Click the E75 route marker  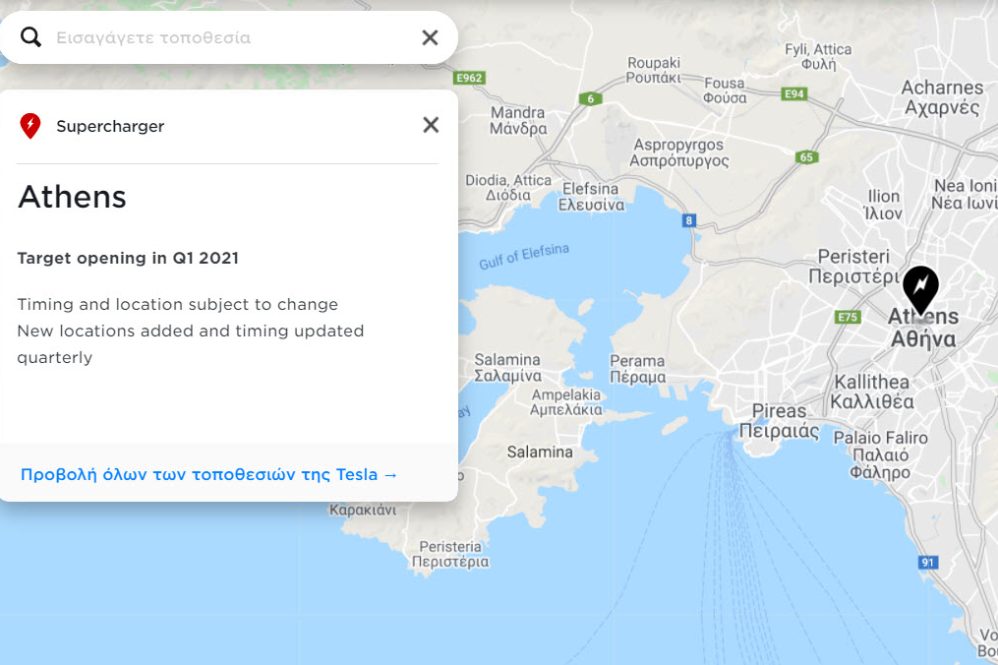848,317
